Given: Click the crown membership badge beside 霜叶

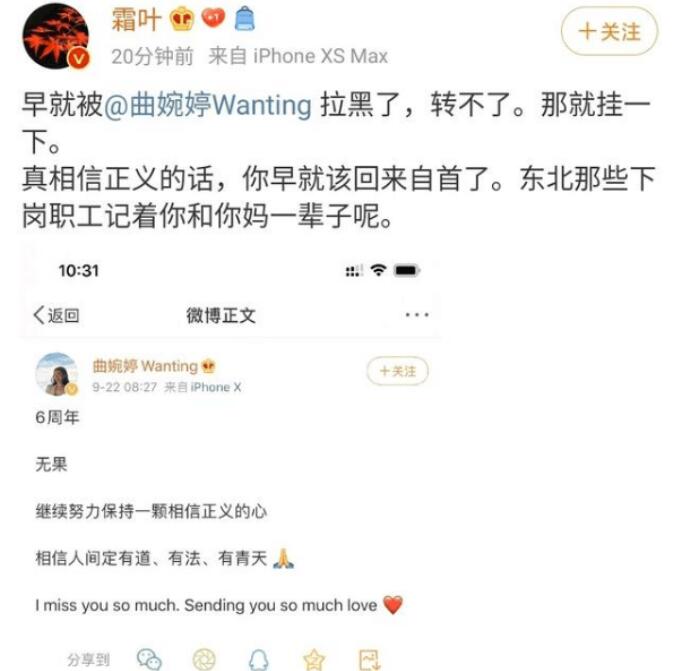Looking at the screenshot, I should point(181,19).
